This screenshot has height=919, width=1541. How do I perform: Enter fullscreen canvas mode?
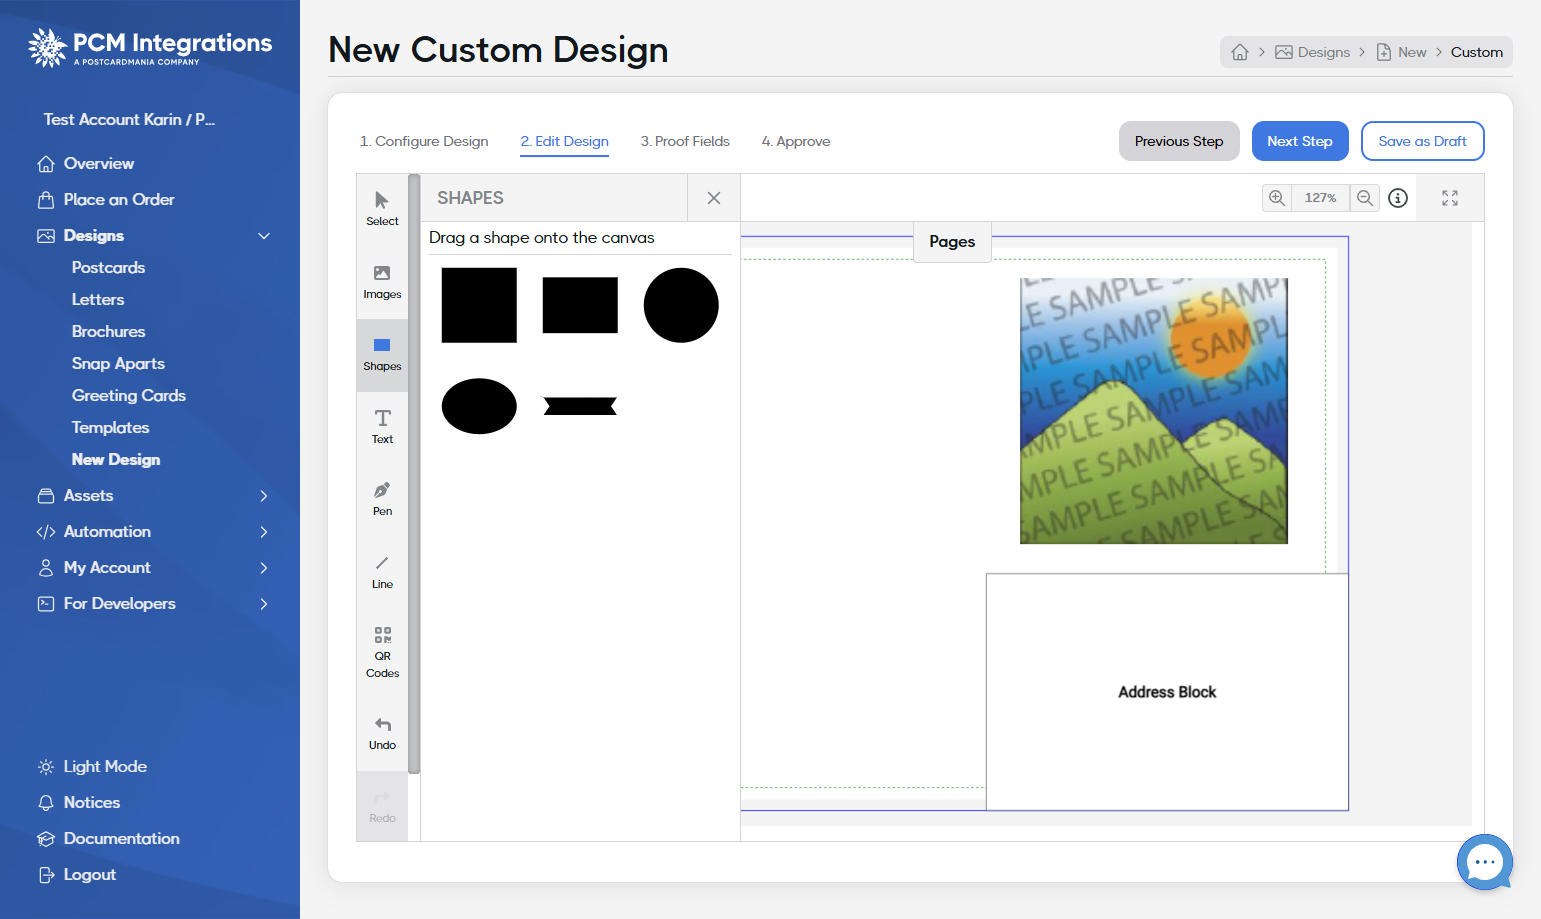point(1450,198)
